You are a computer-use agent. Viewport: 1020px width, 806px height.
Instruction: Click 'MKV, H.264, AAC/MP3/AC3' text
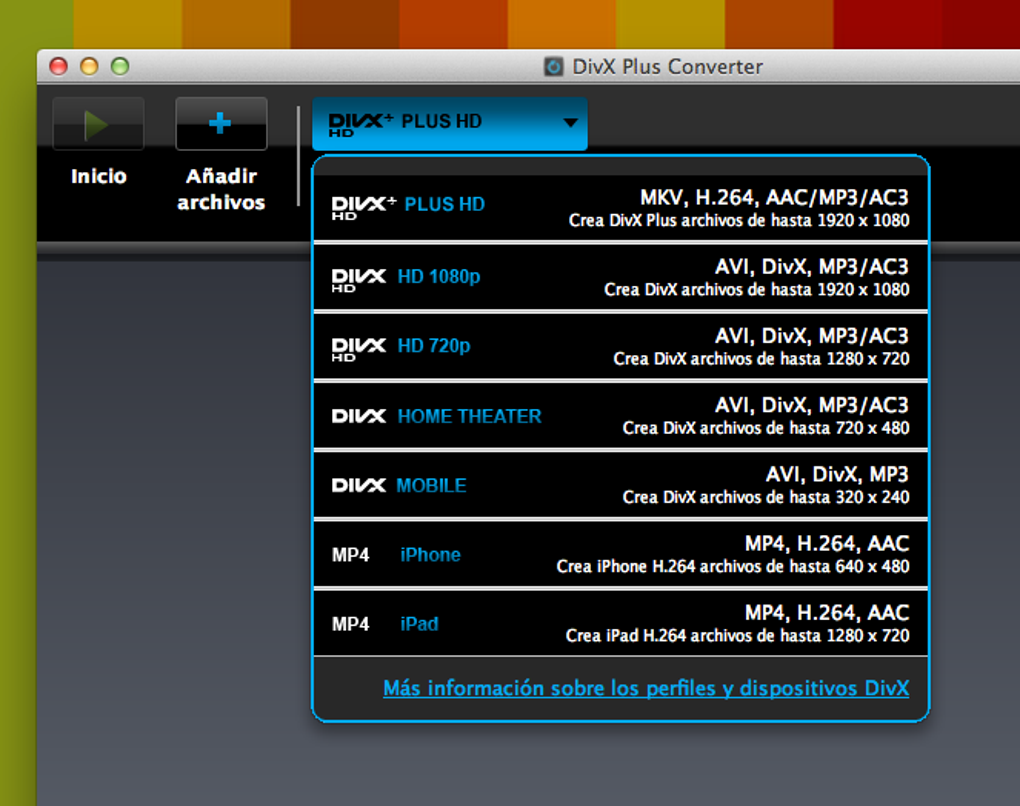click(774, 197)
